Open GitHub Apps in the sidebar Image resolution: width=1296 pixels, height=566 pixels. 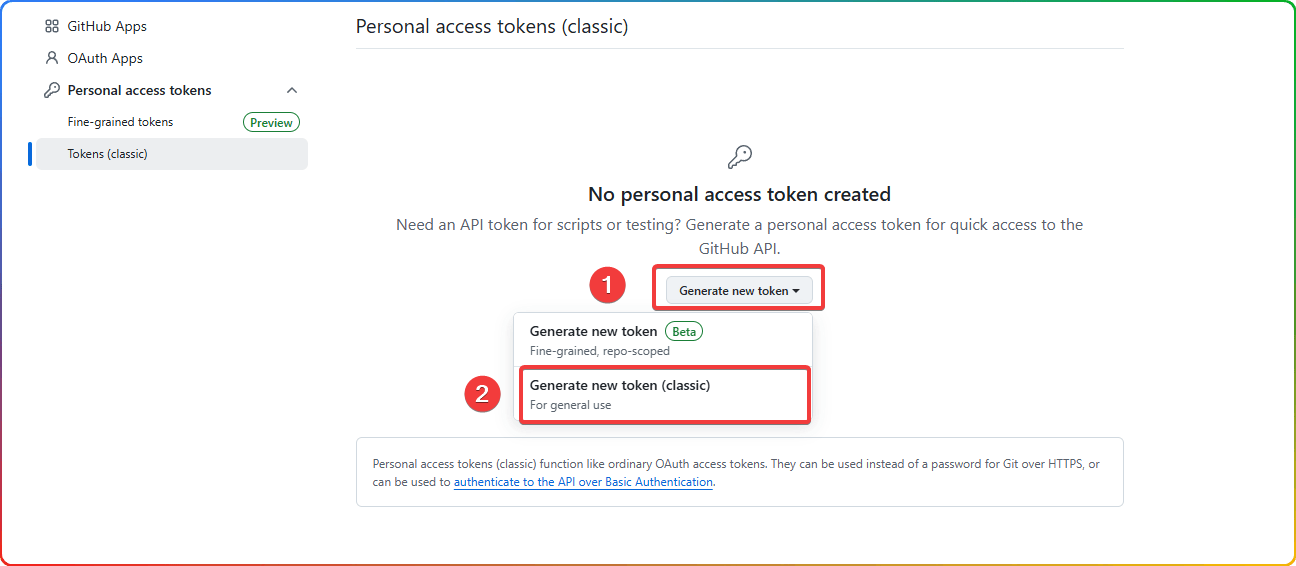point(107,27)
